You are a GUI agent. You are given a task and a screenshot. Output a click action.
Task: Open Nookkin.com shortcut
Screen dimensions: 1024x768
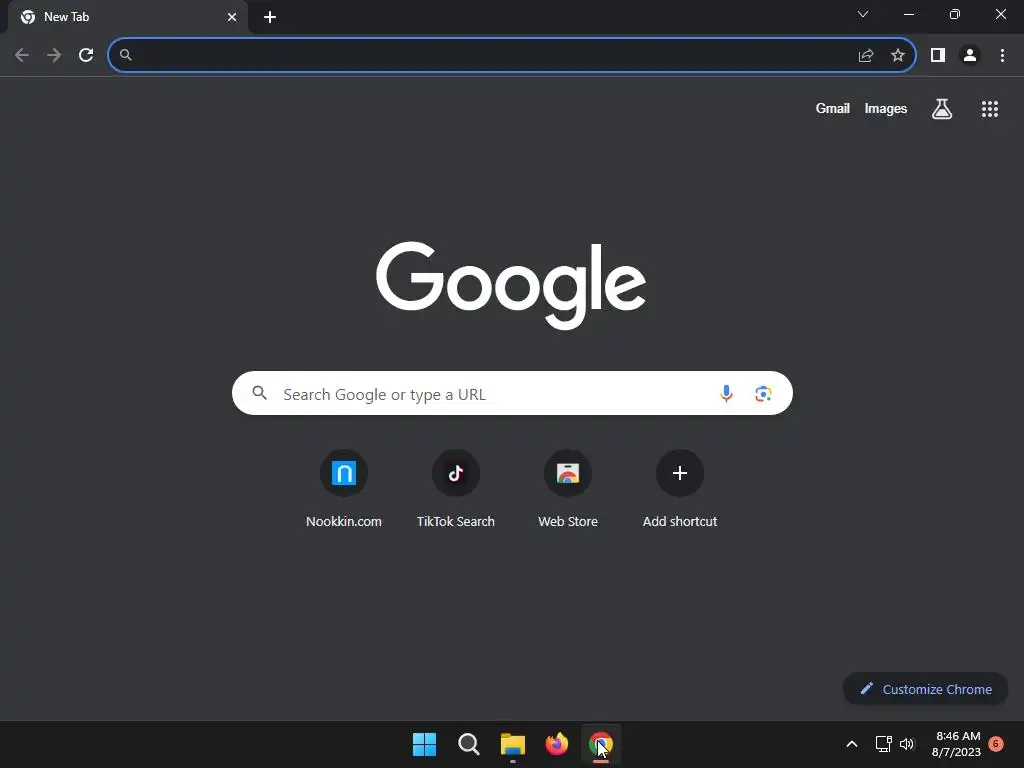pos(344,488)
